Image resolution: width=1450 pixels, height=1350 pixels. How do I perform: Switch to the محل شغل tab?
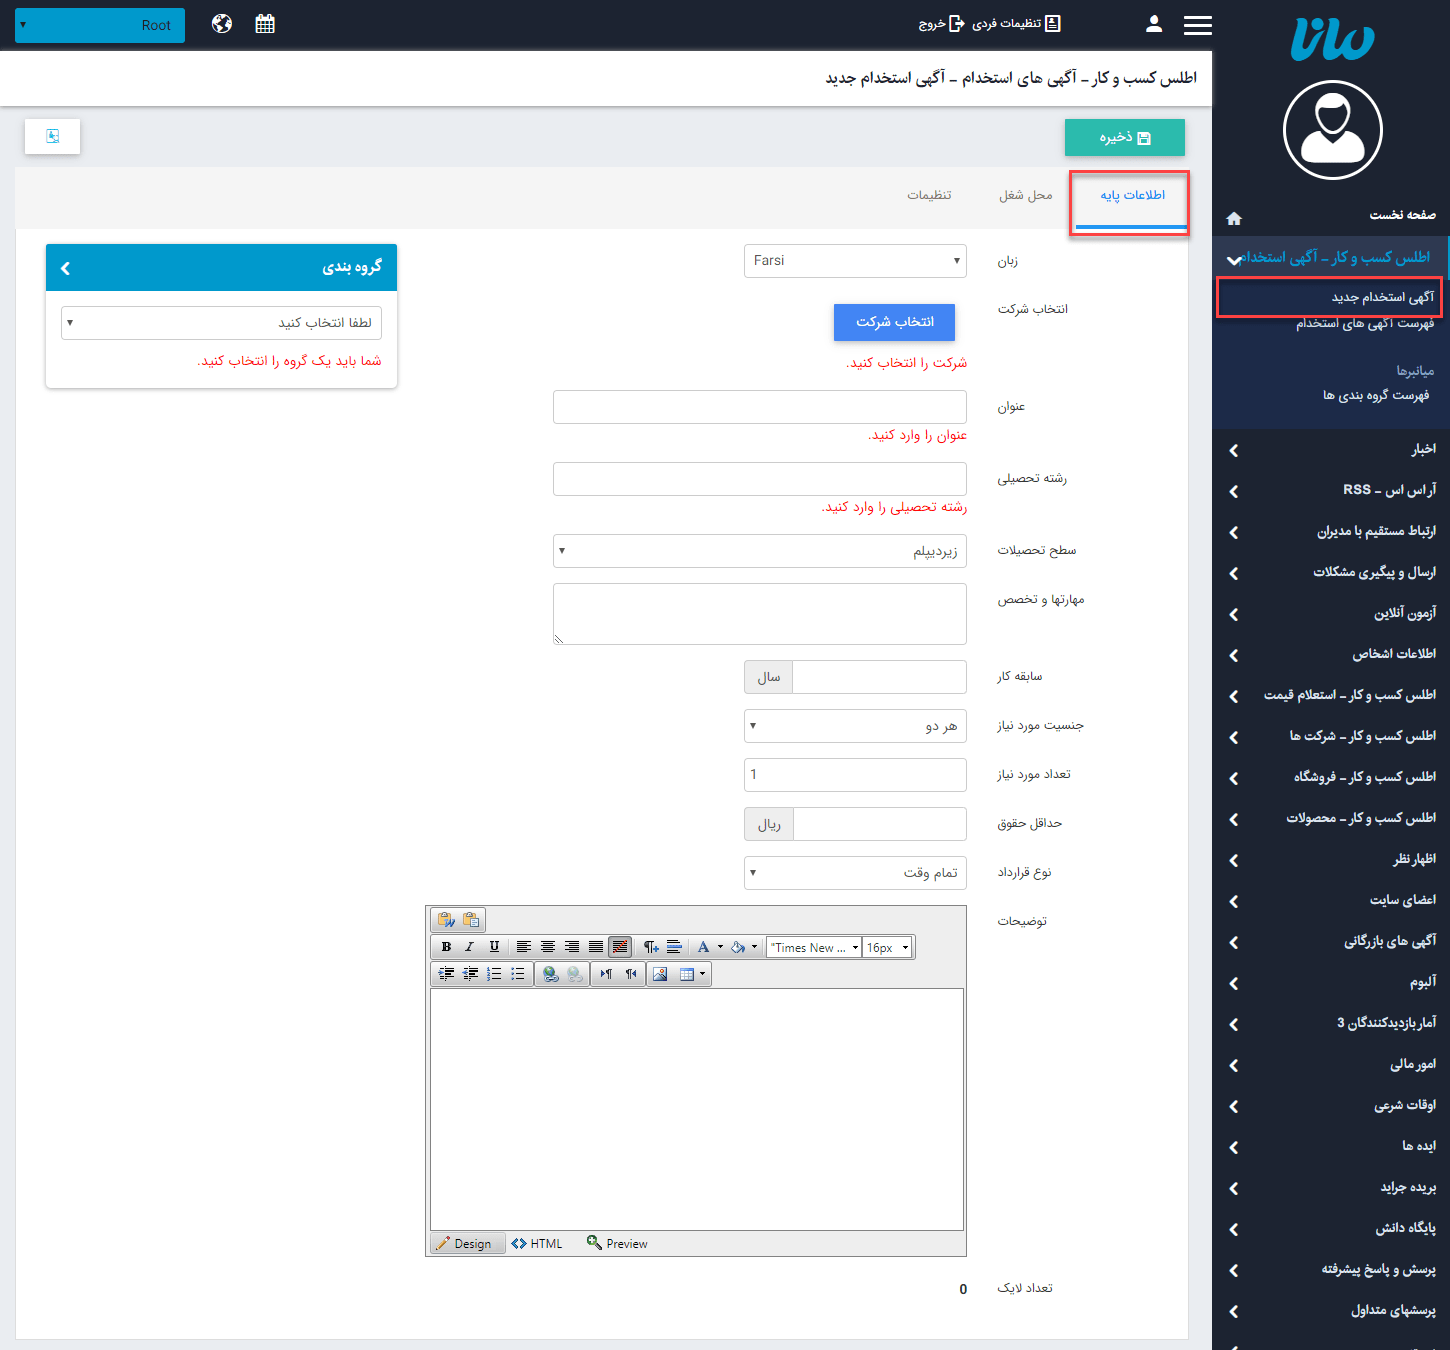coord(1026,196)
